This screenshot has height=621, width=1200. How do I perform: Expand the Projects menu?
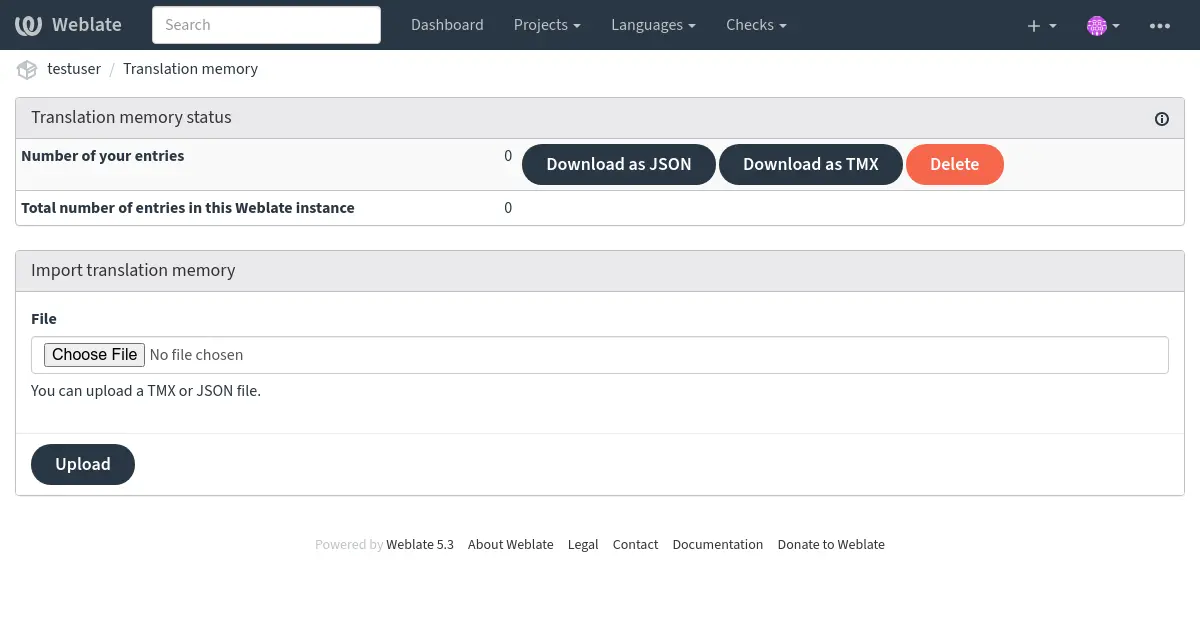(x=547, y=25)
